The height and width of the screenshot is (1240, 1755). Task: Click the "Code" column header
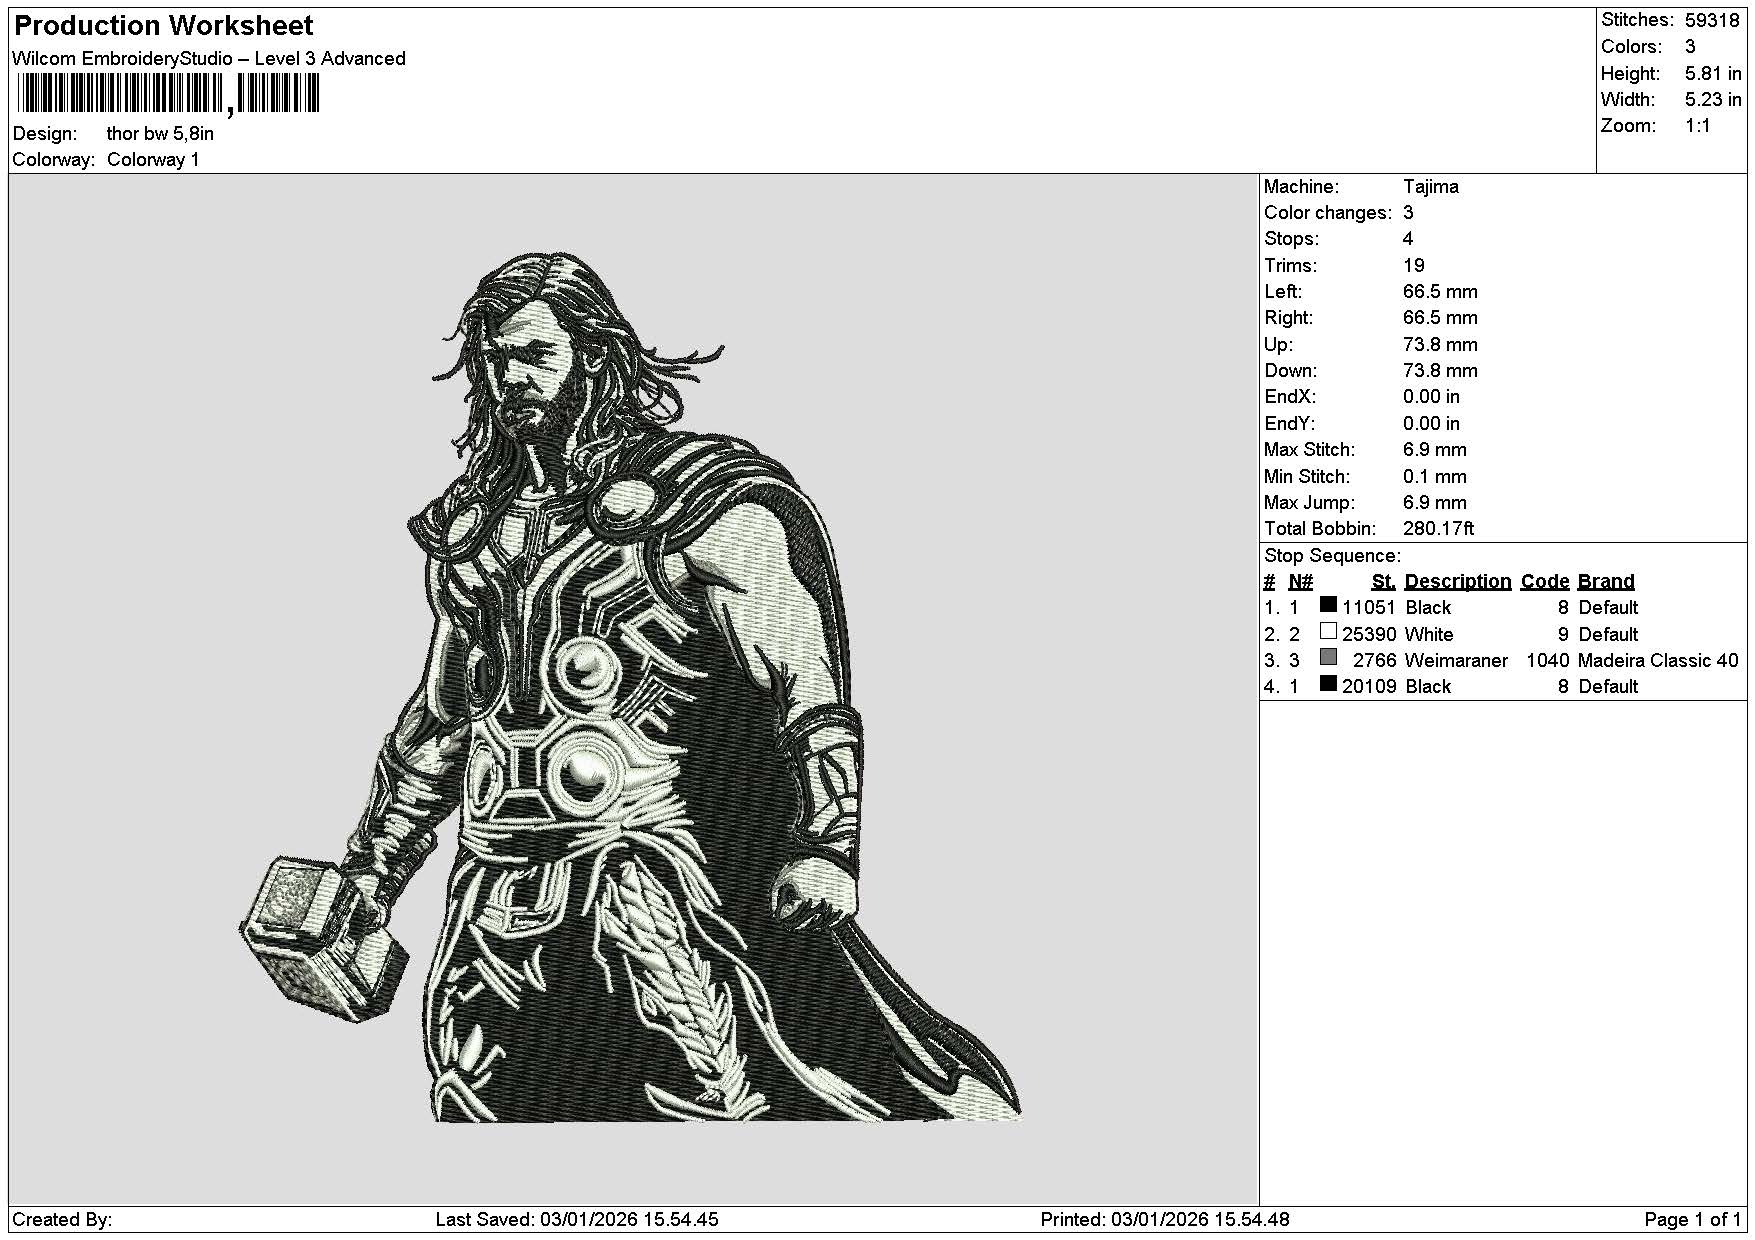click(1545, 582)
